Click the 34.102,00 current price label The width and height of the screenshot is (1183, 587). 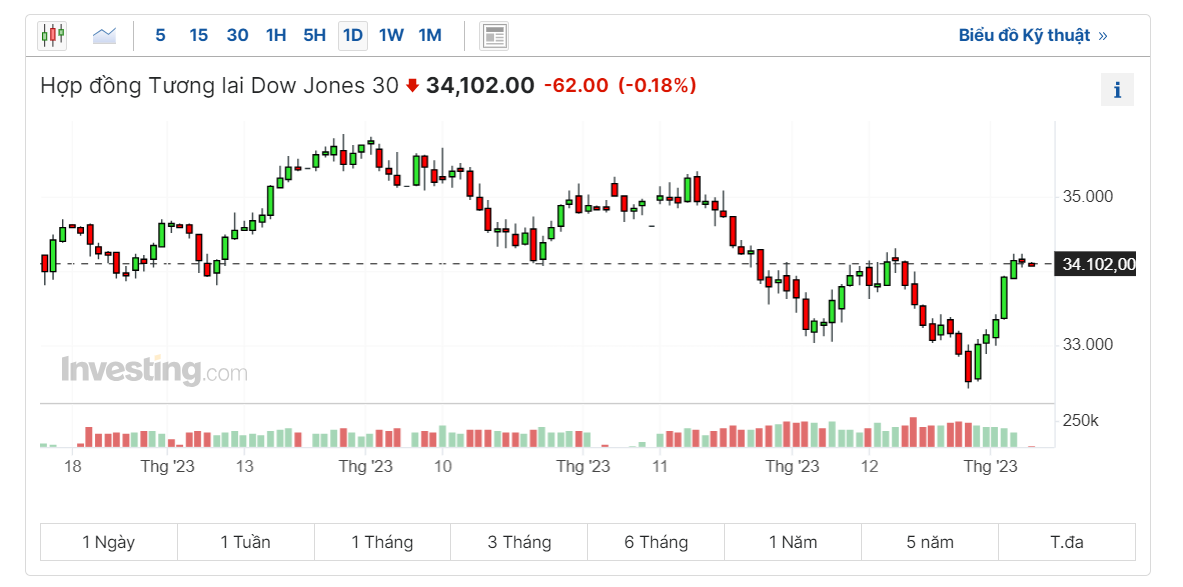[x=1098, y=265]
